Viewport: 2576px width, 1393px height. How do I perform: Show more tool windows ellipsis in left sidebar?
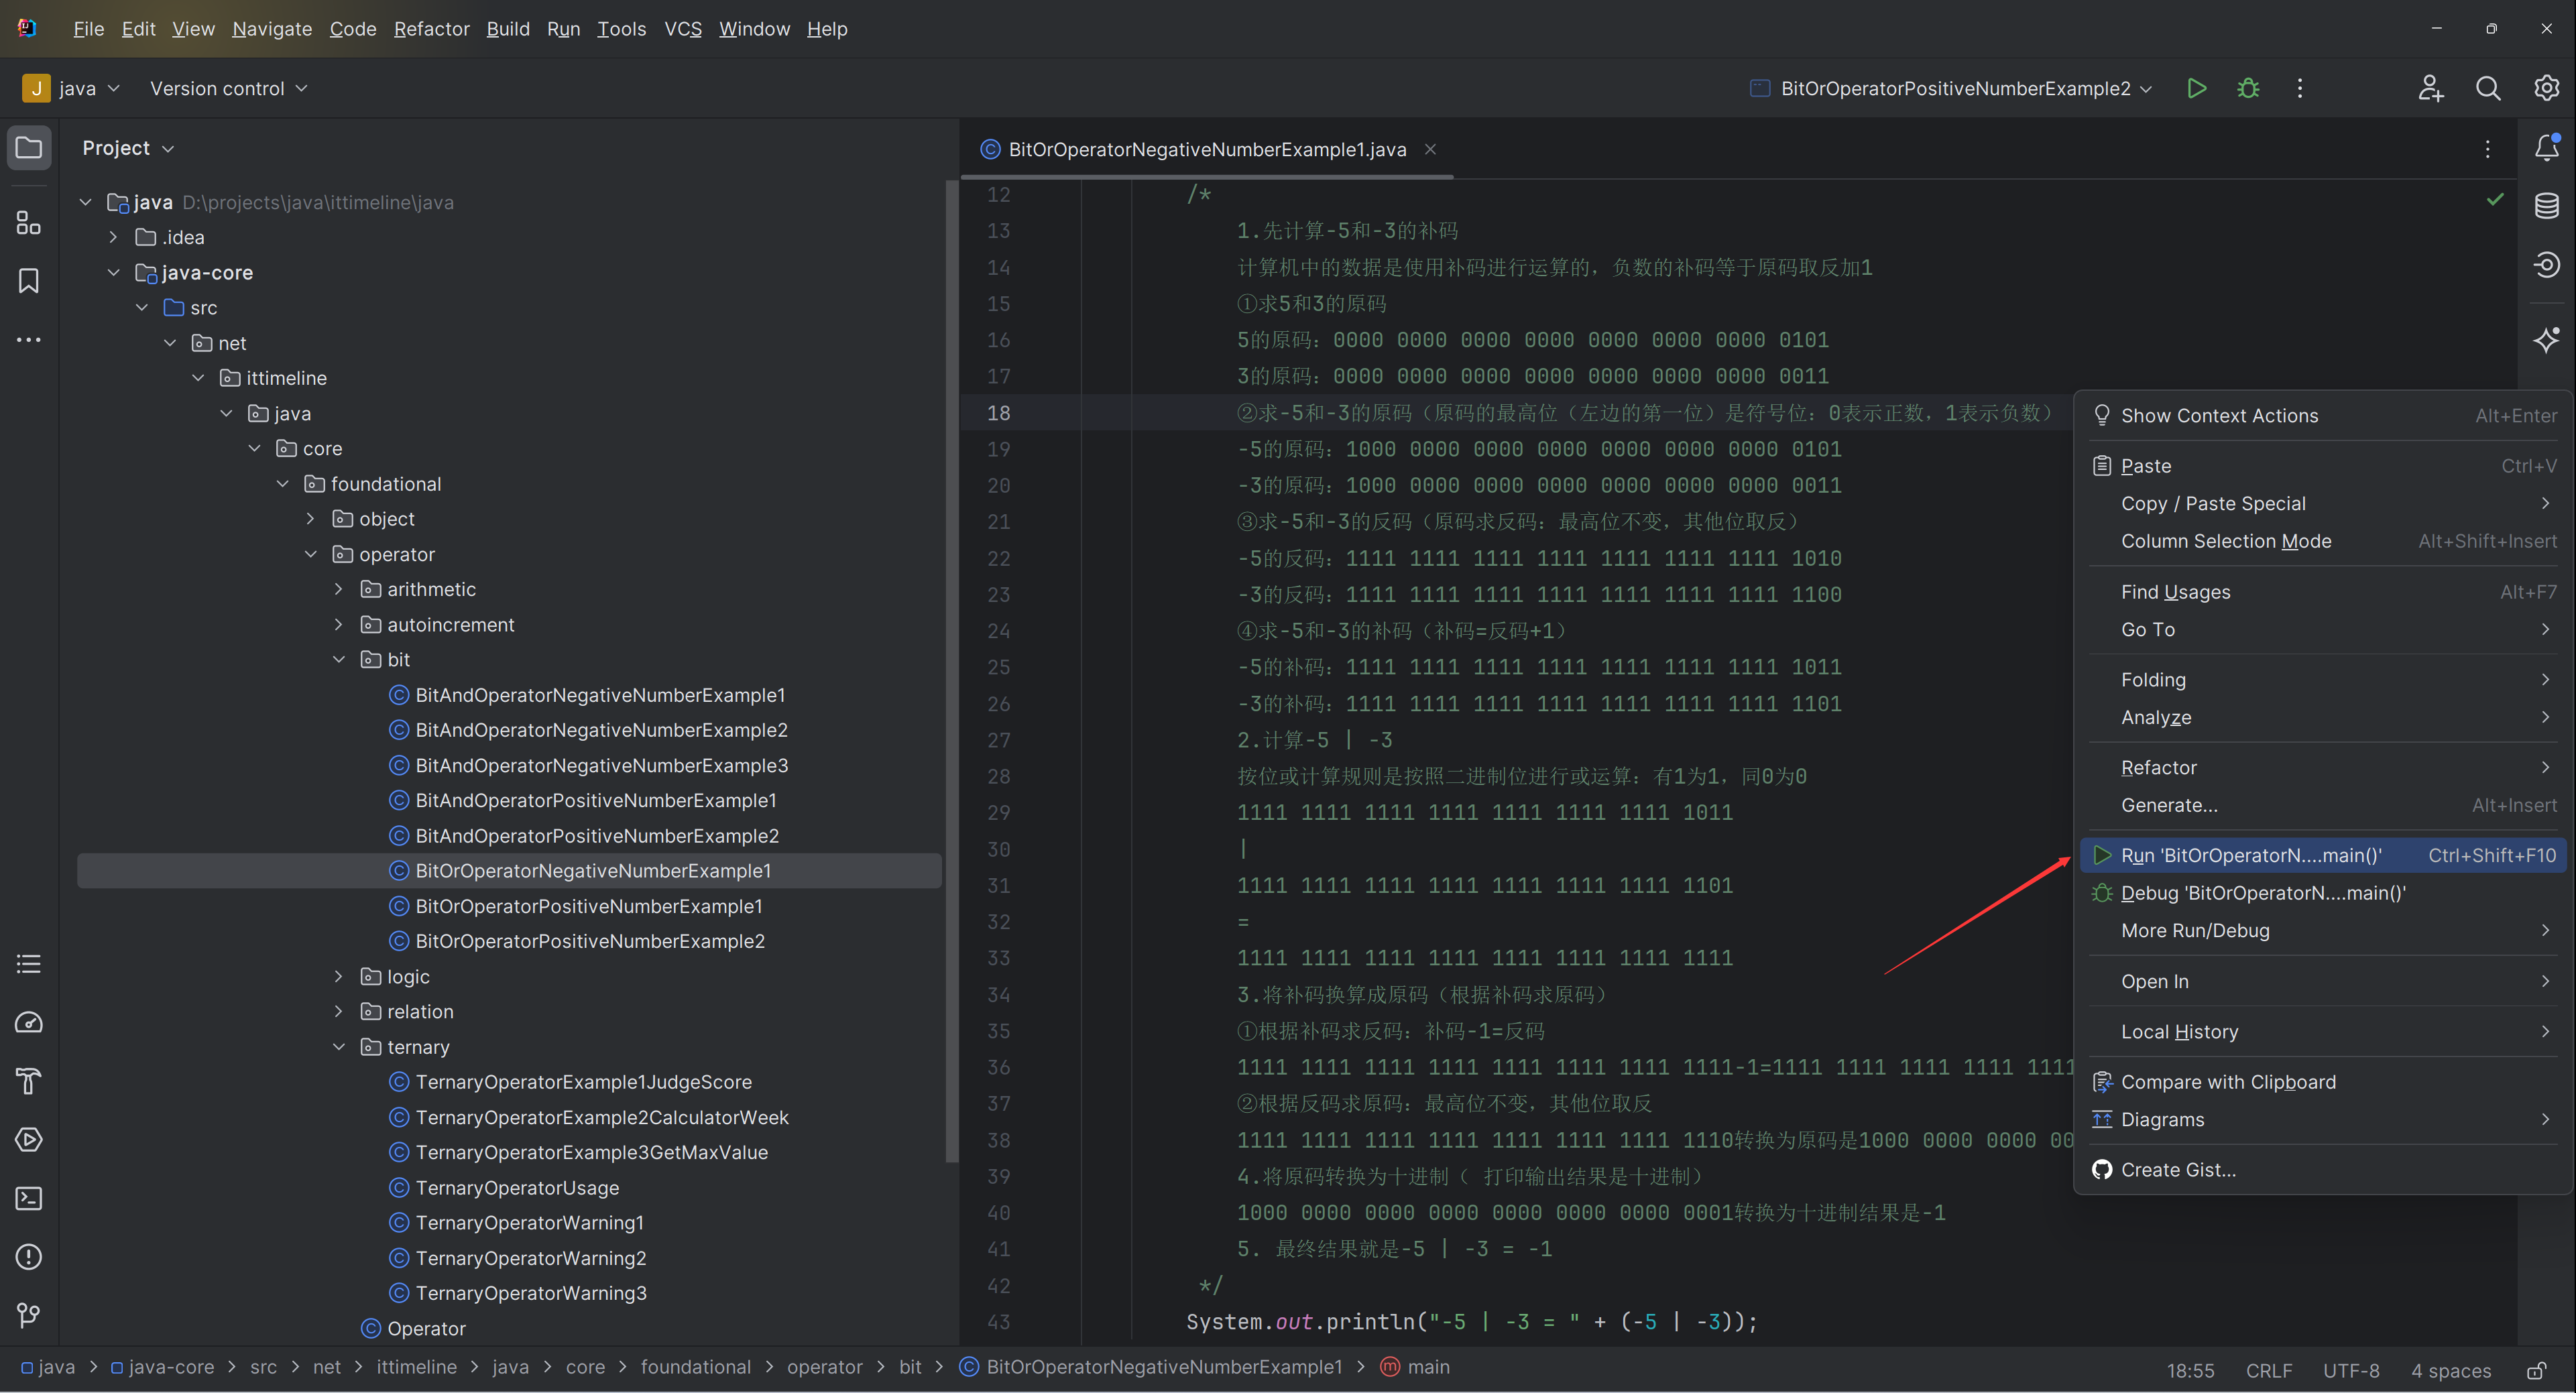(x=29, y=340)
